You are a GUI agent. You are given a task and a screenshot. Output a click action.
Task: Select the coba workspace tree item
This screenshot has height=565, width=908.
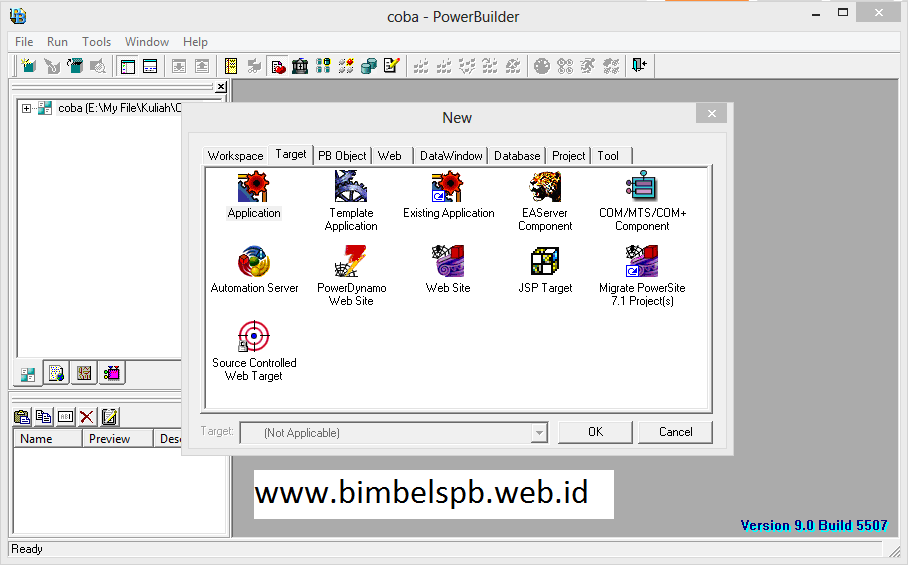119,108
